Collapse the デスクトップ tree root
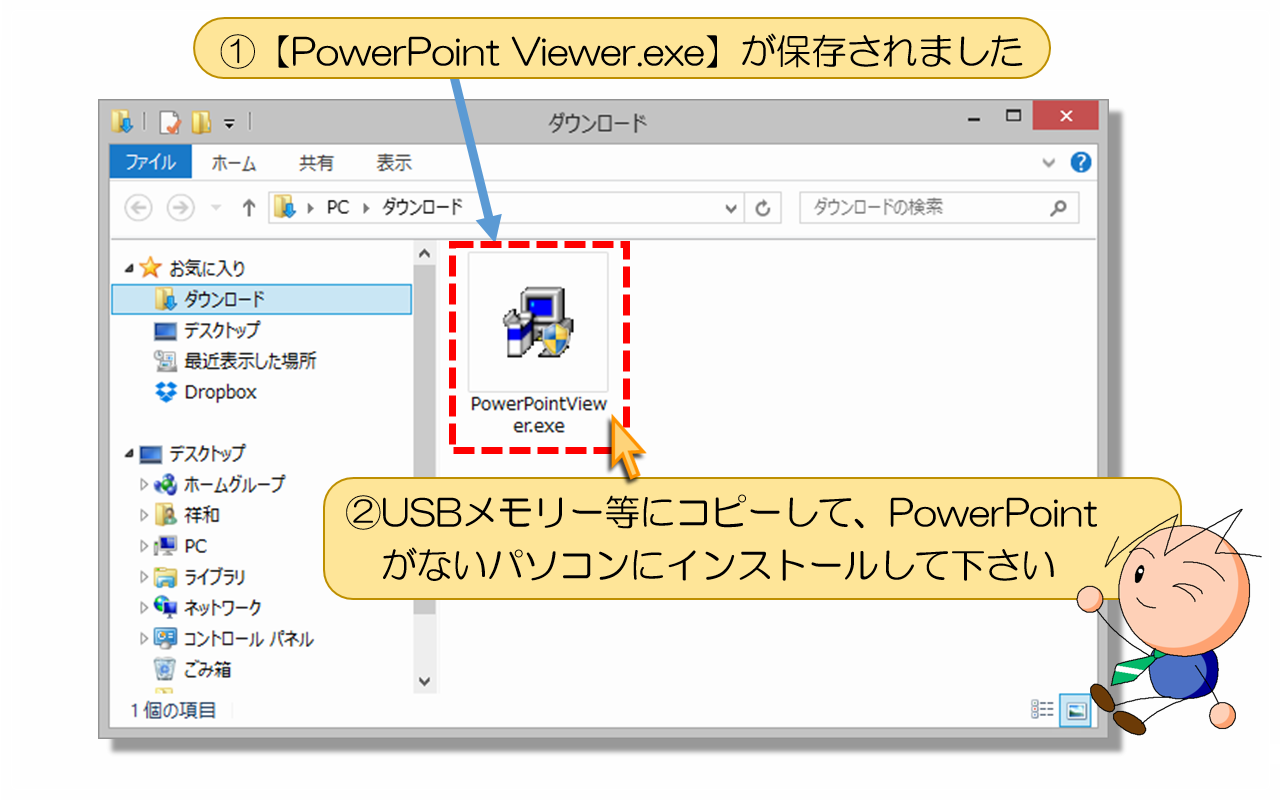The width and height of the screenshot is (1280, 800). [129, 453]
